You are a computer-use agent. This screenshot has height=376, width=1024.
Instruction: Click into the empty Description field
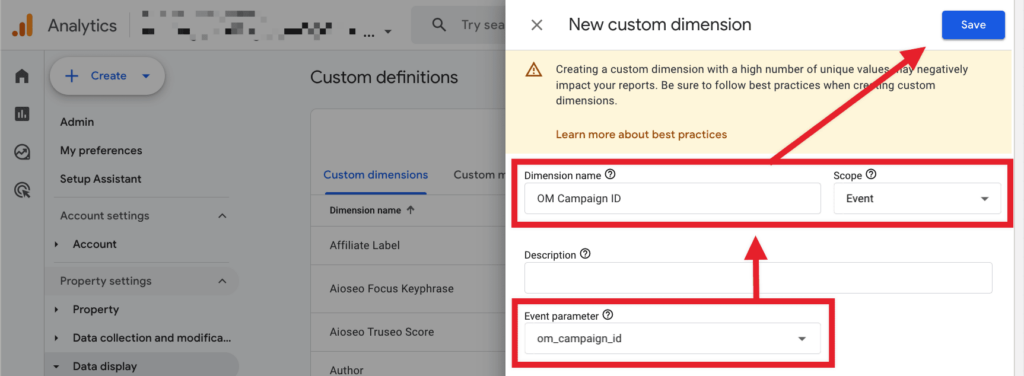[x=758, y=277]
